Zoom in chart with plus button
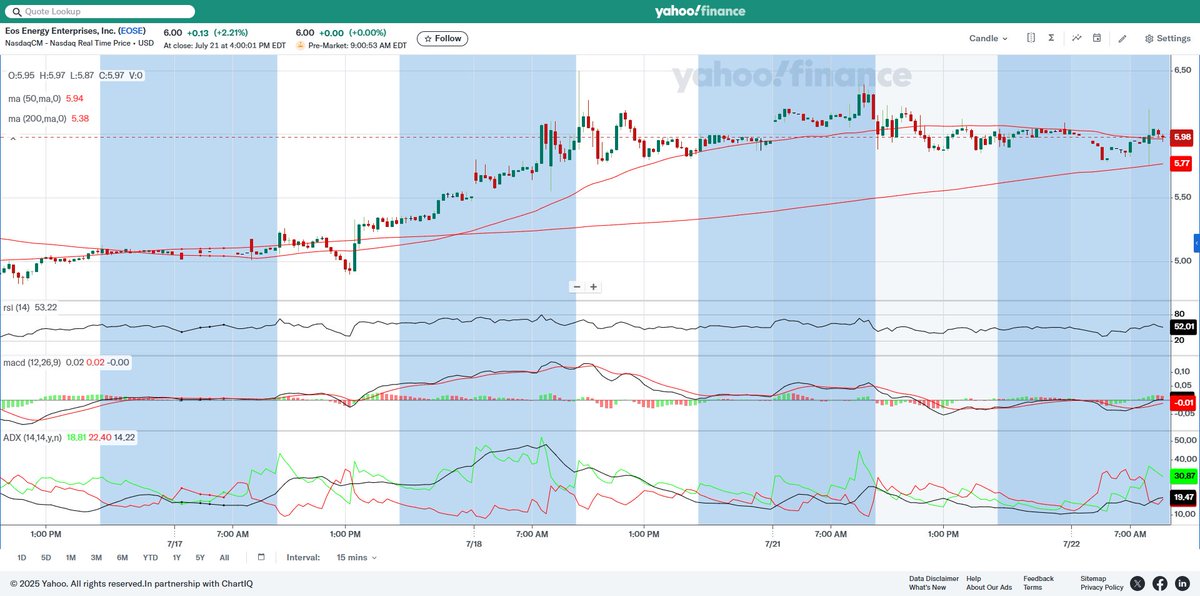This screenshot has width=1200, height=596. click(593, 286)
